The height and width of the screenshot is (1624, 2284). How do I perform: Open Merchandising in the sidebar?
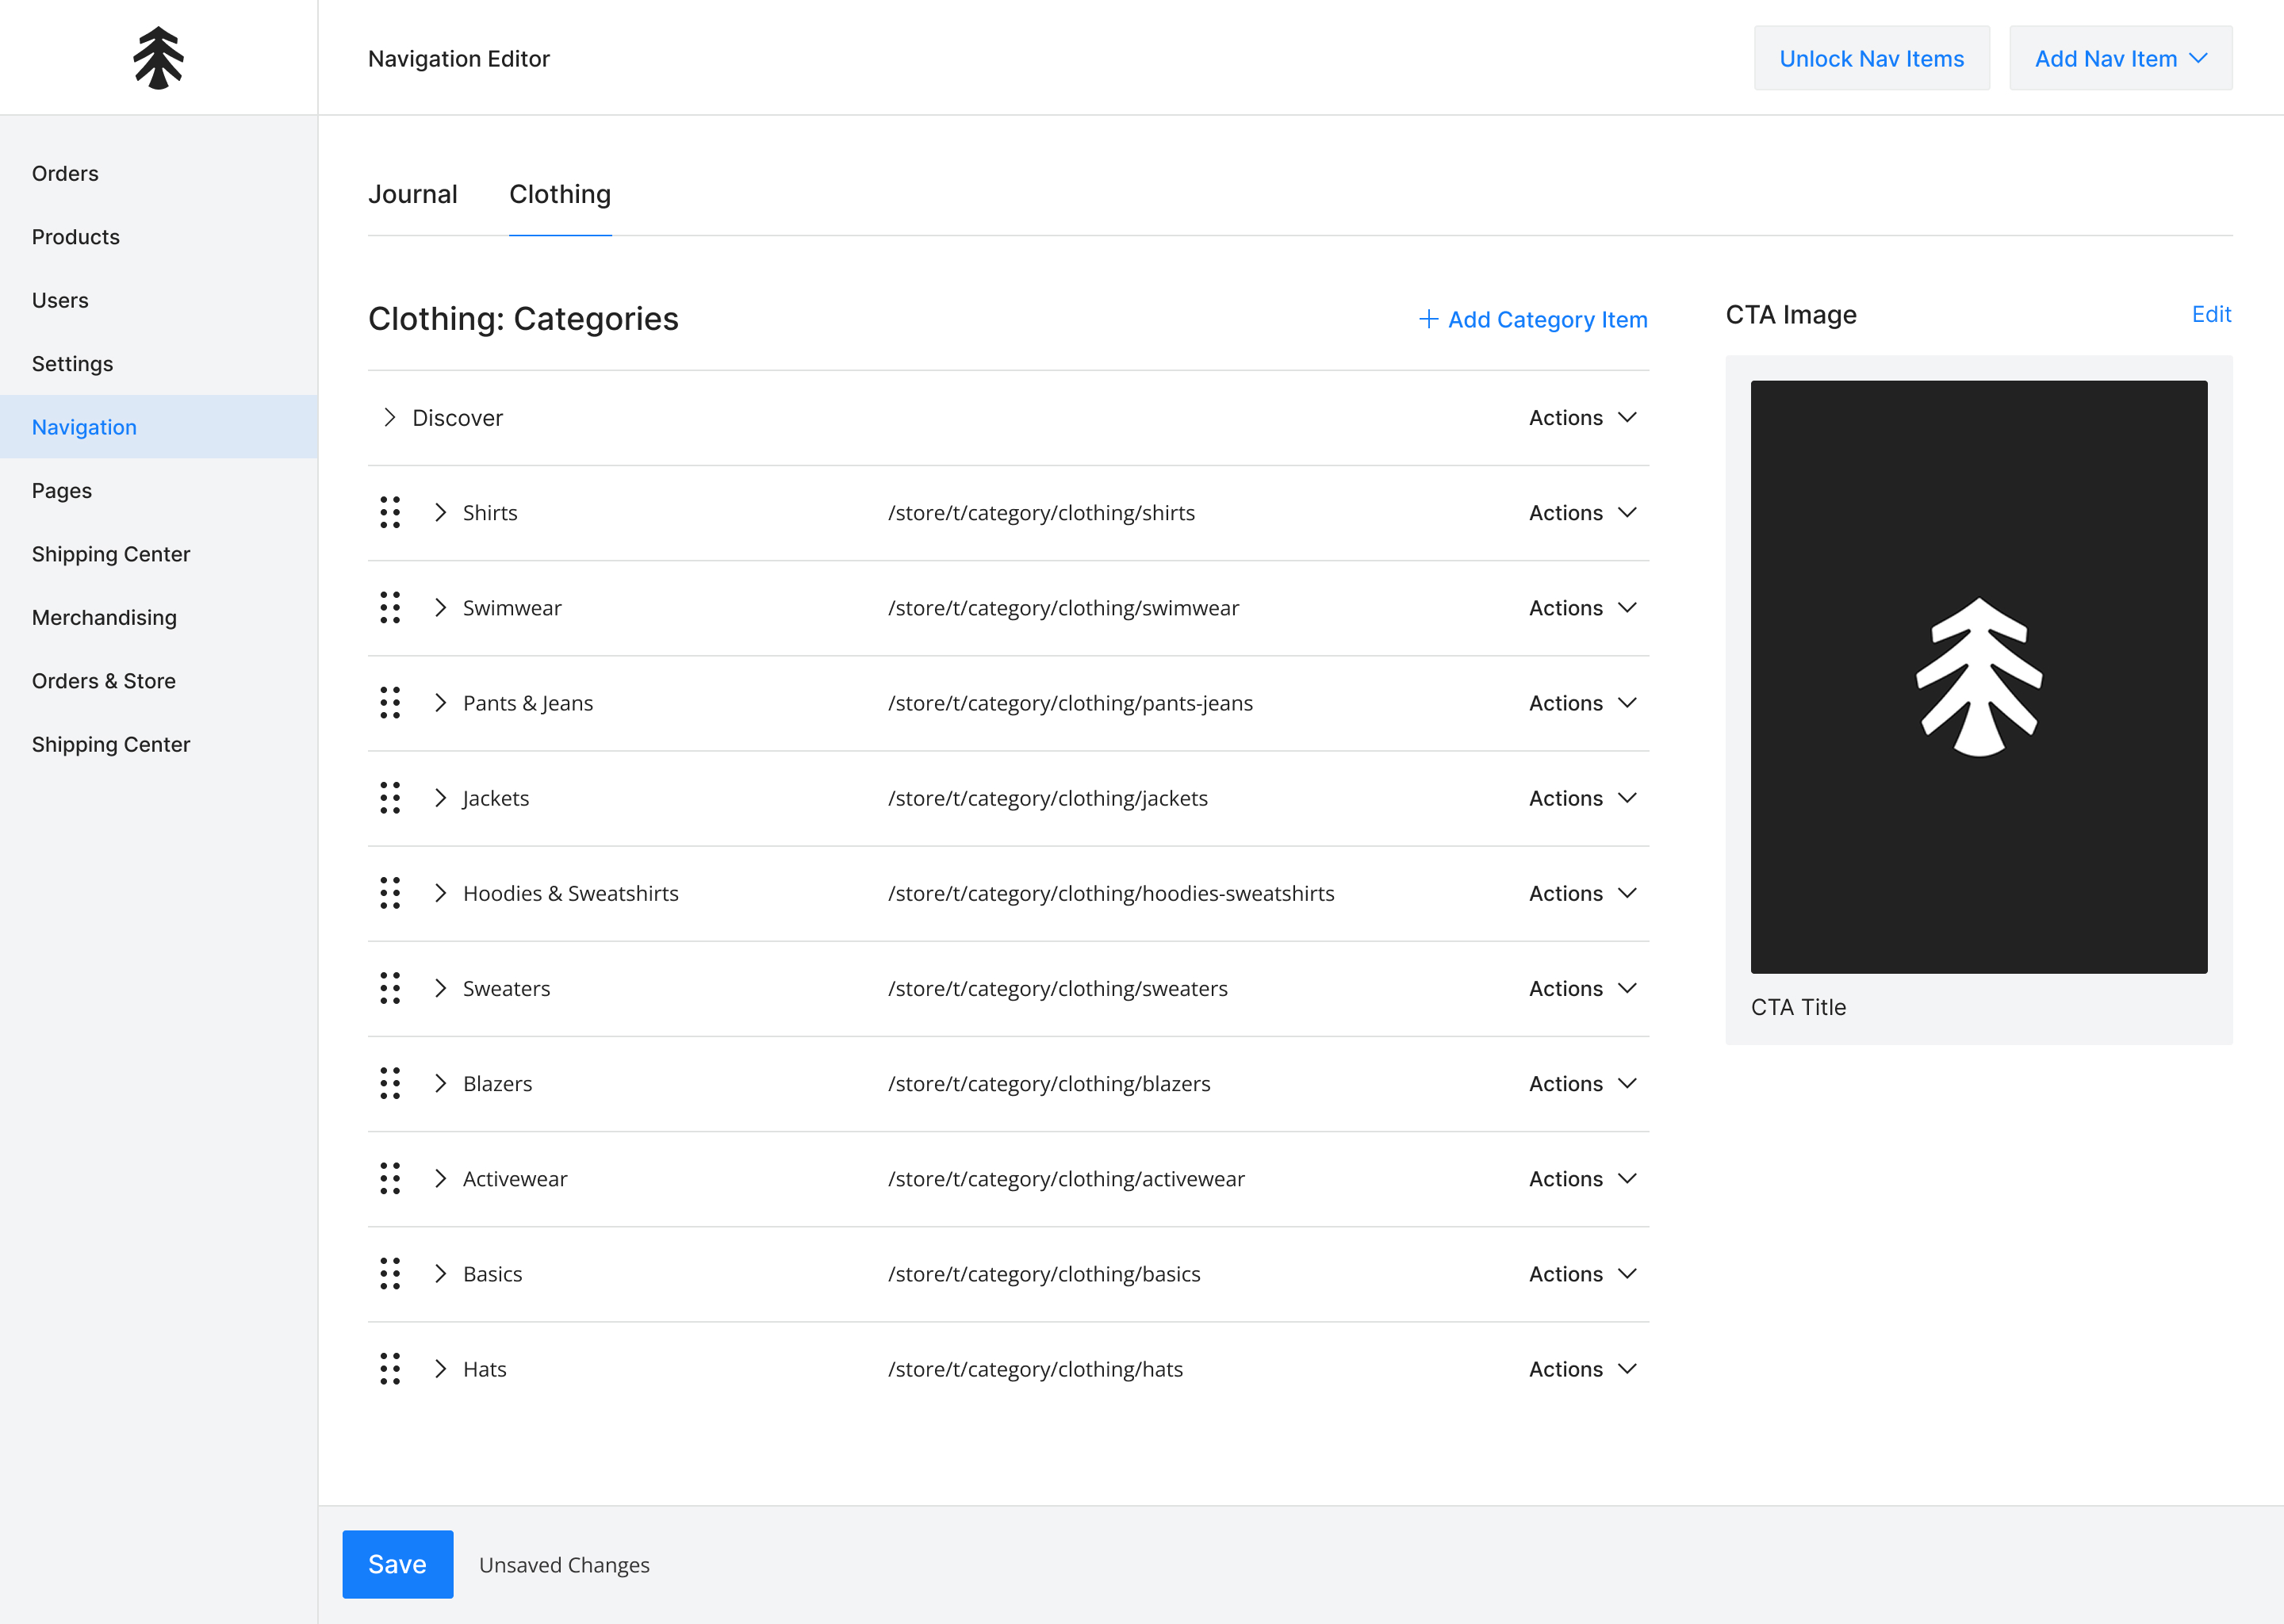[104, 617]
